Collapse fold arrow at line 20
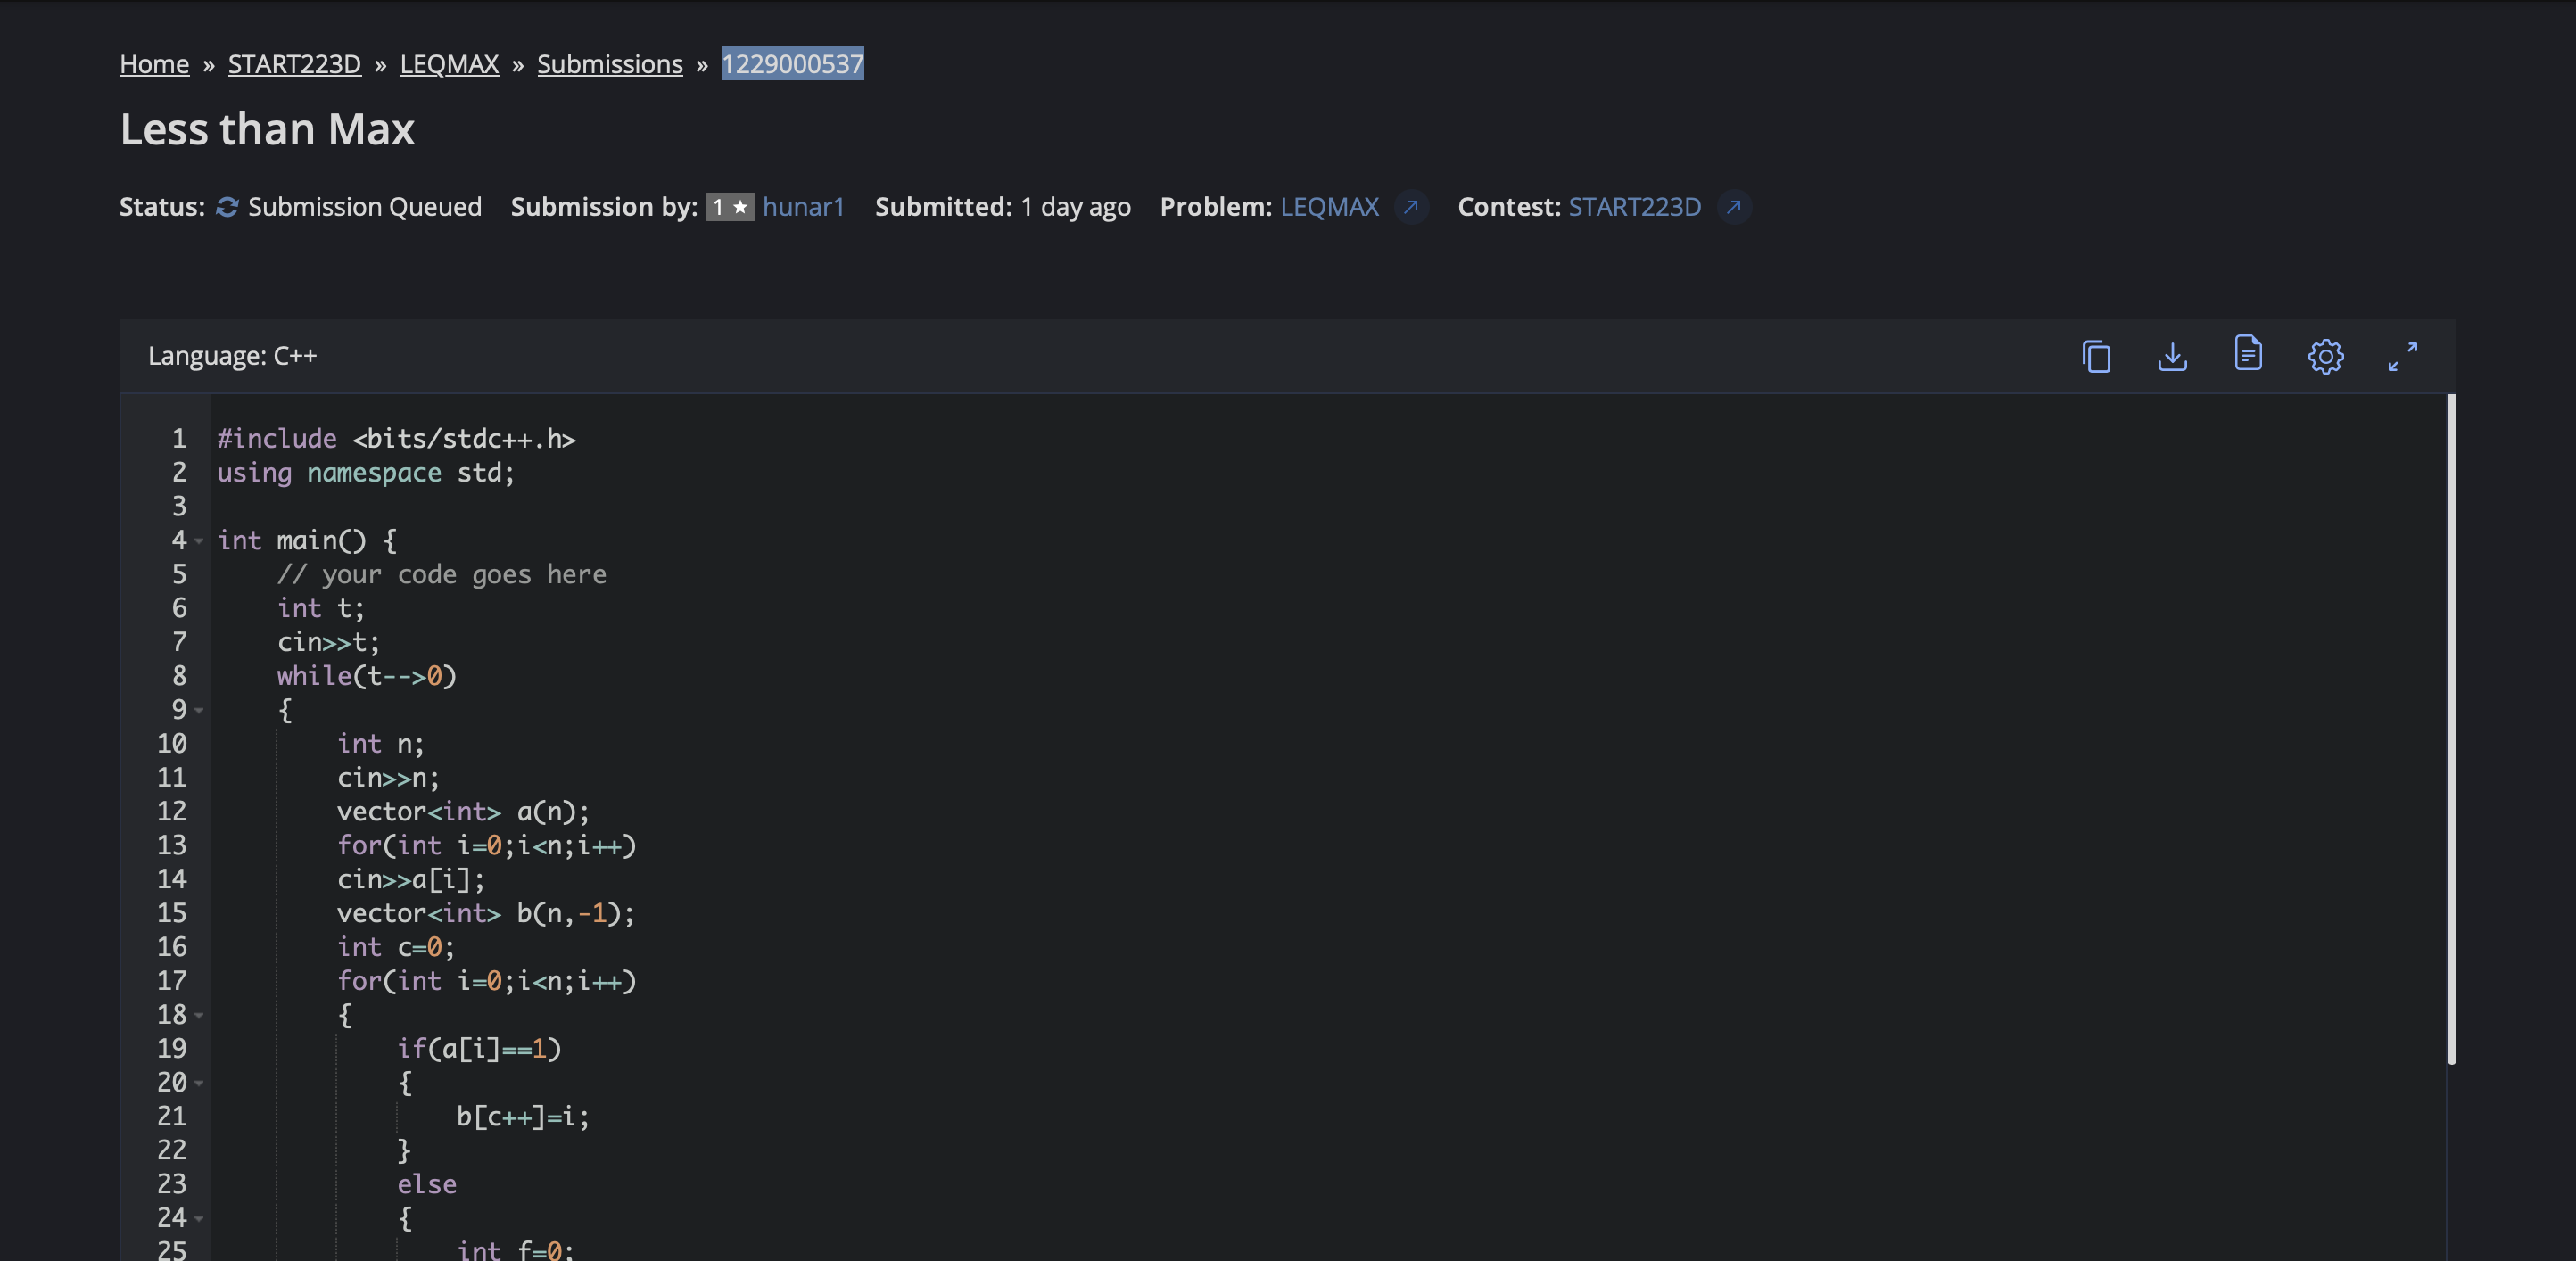Screen dimensions: 2576x1261 [199, 1083]
